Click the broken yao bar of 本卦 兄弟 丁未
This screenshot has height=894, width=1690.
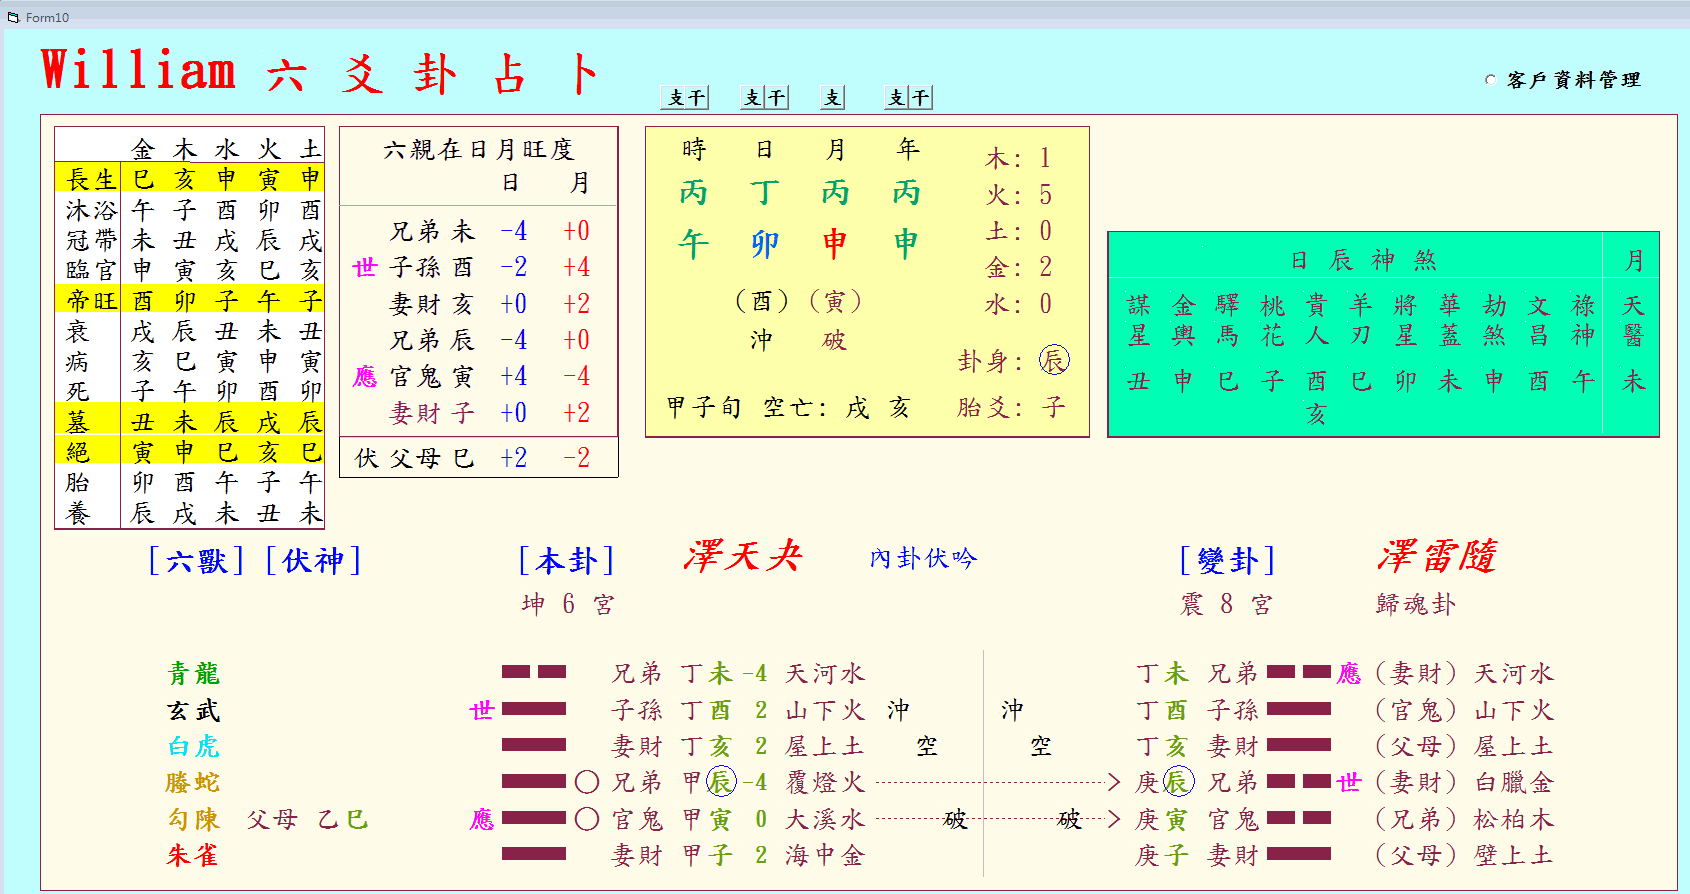coord(534,672)
